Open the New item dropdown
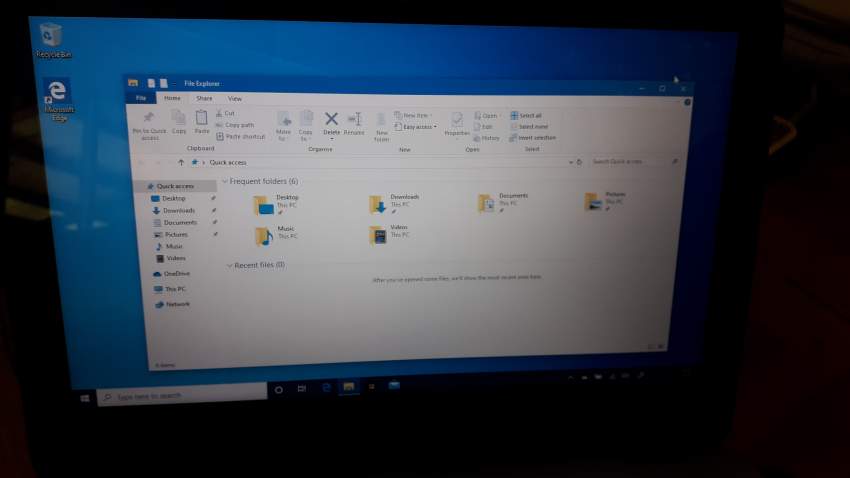The image size is (850, 478). pos(413,115)
